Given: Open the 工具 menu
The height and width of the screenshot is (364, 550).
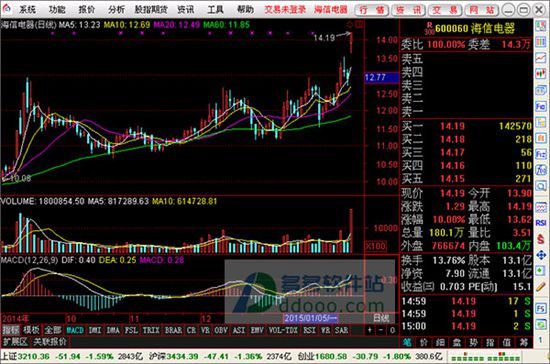Looking at the screenshot, I should [215, 9].
